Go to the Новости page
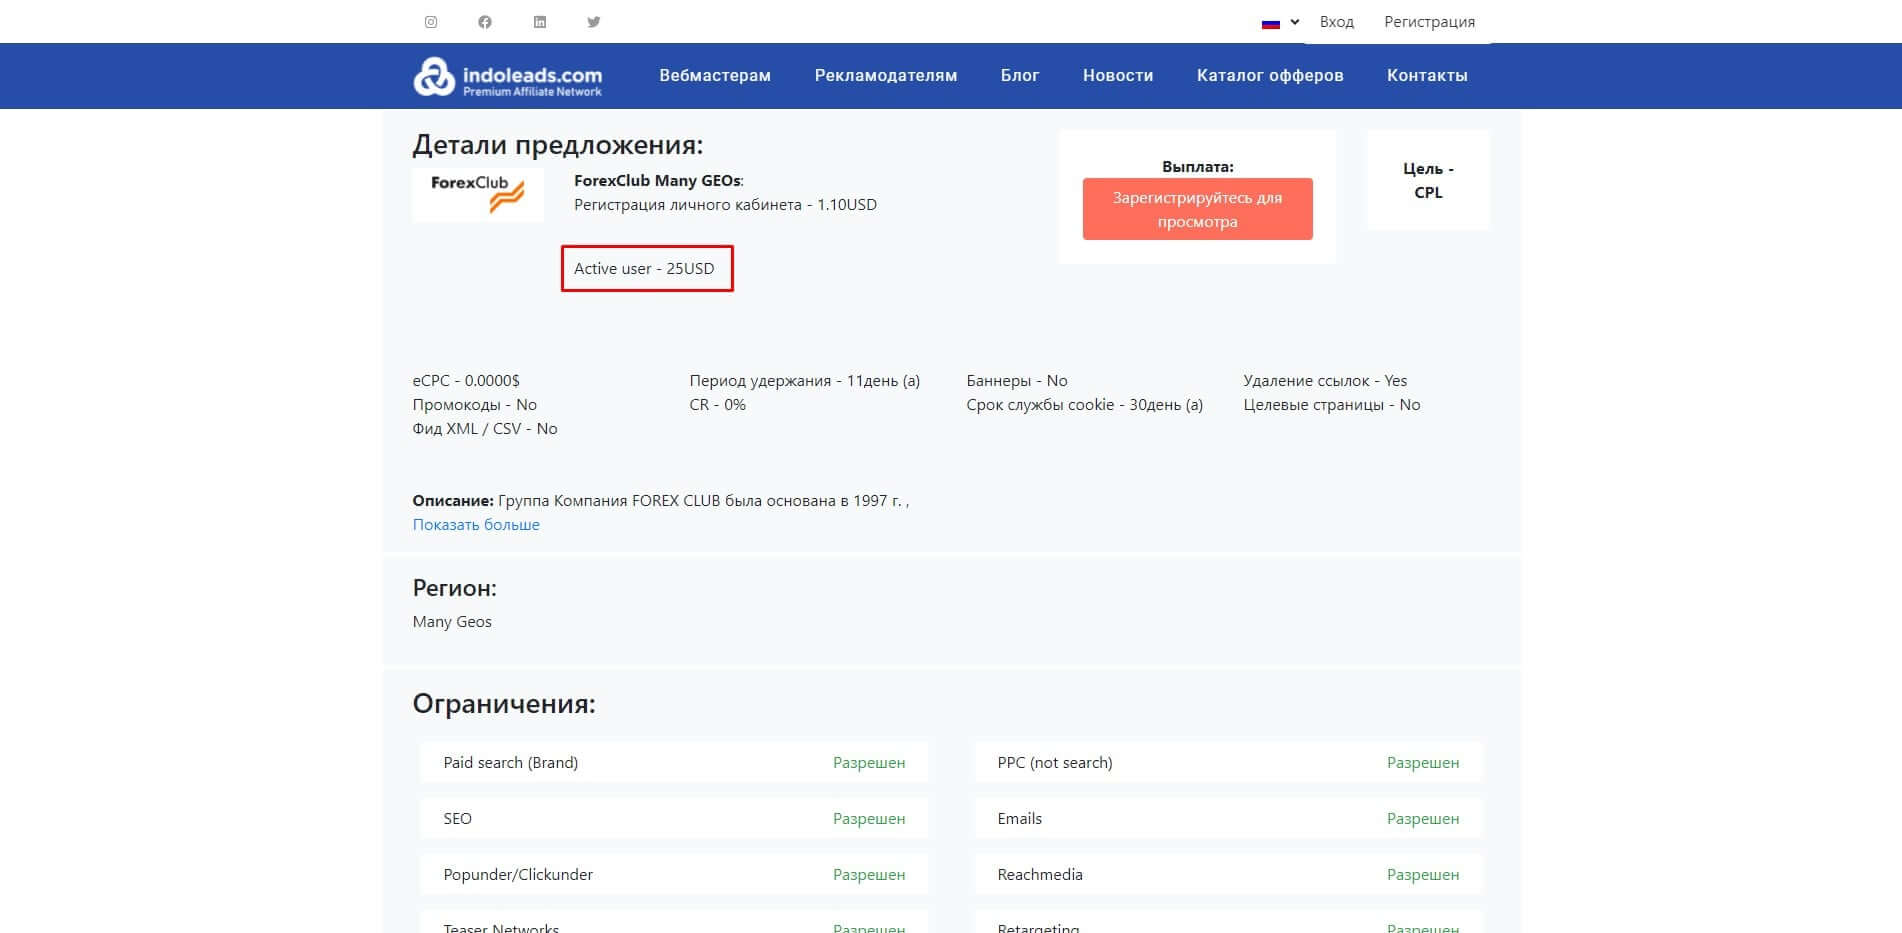Screen dimensions: 1902x933 [x=1118, y=76]
